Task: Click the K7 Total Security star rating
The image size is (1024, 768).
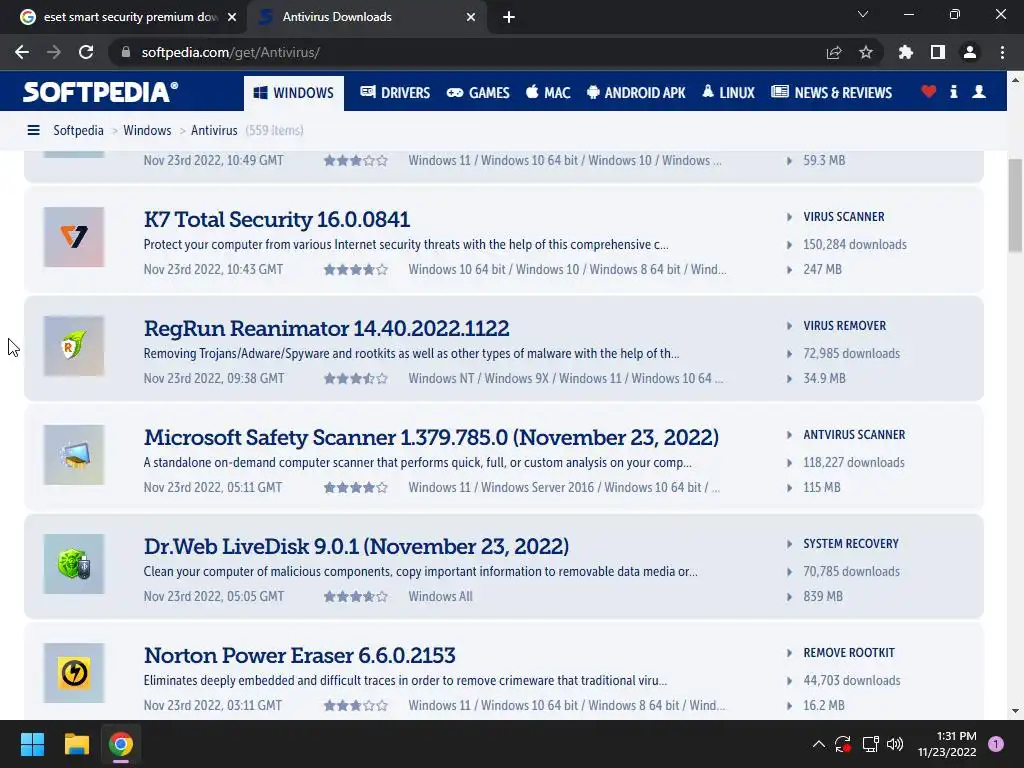Action: pos(356,270)
